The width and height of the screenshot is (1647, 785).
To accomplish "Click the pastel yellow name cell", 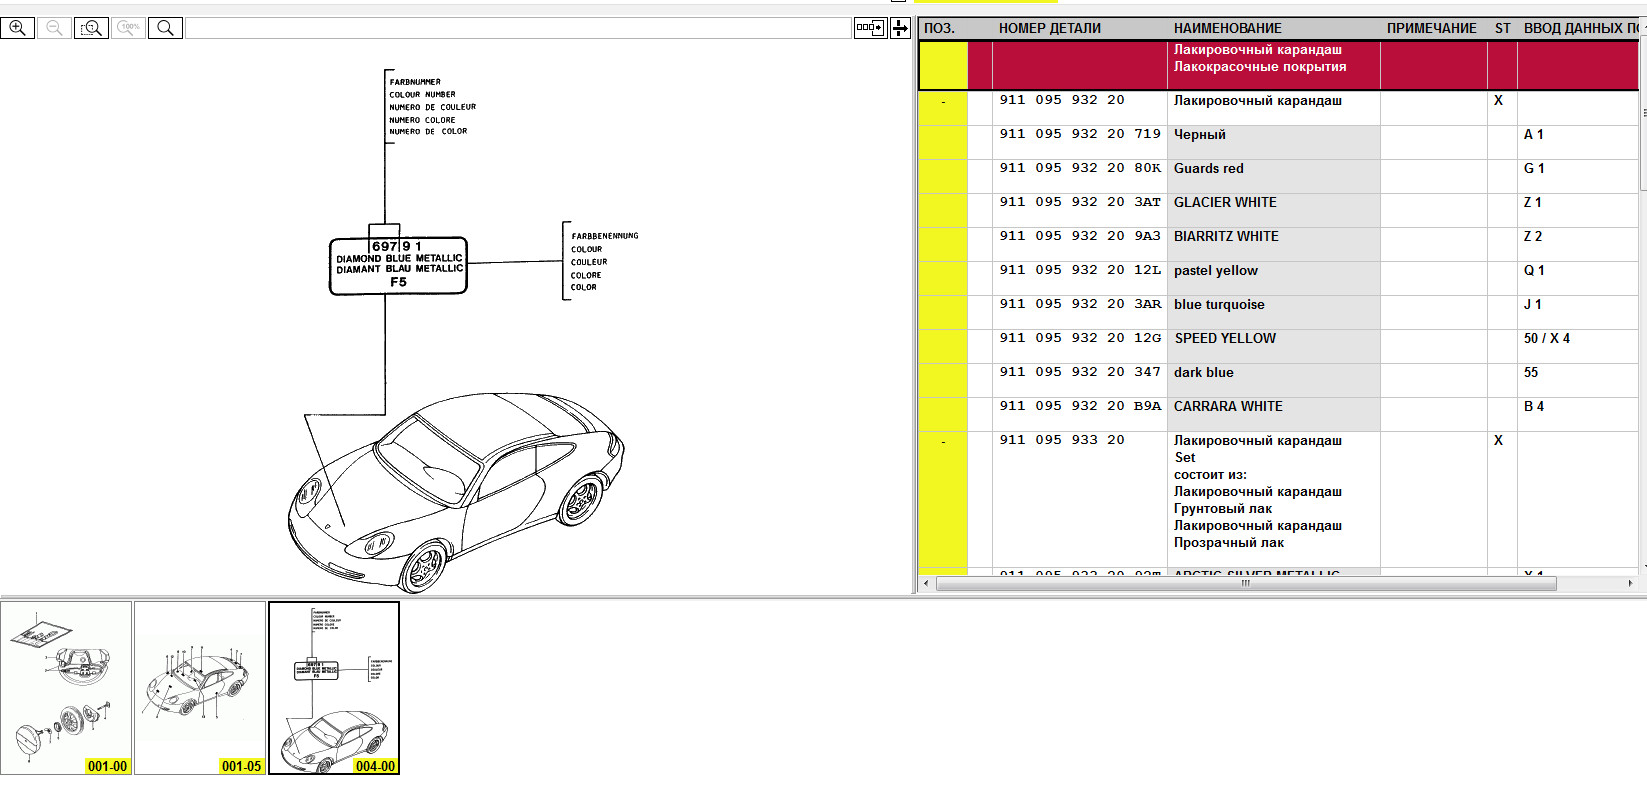I will [x=1274, y=279].
